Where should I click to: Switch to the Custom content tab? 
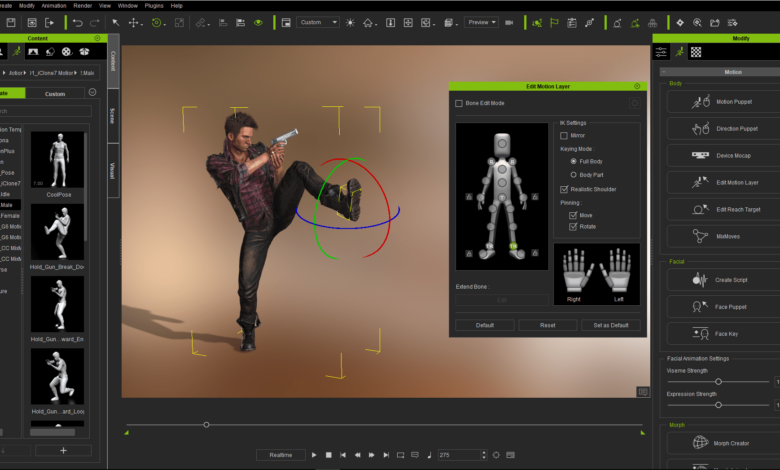point(55,94)
